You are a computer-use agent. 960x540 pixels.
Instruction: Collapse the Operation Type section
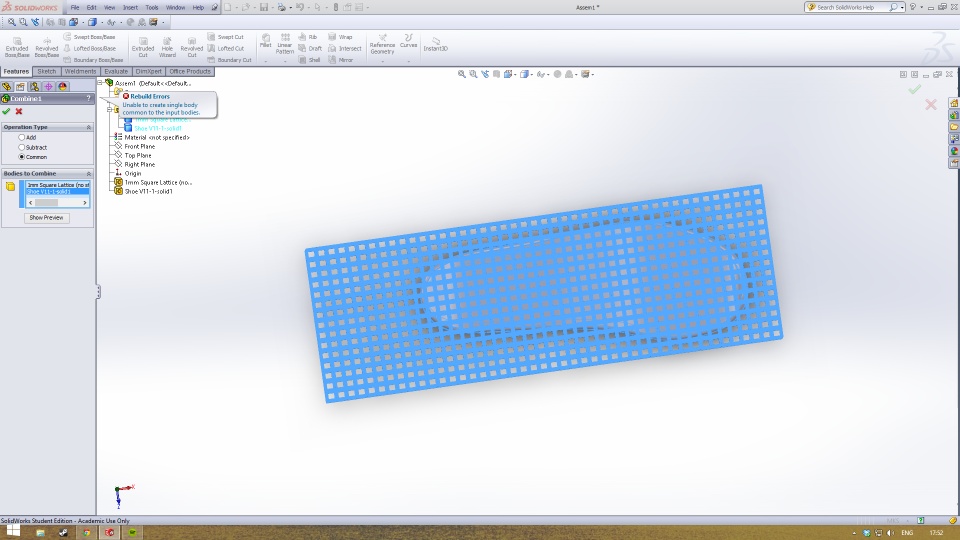tap(89, 127)
